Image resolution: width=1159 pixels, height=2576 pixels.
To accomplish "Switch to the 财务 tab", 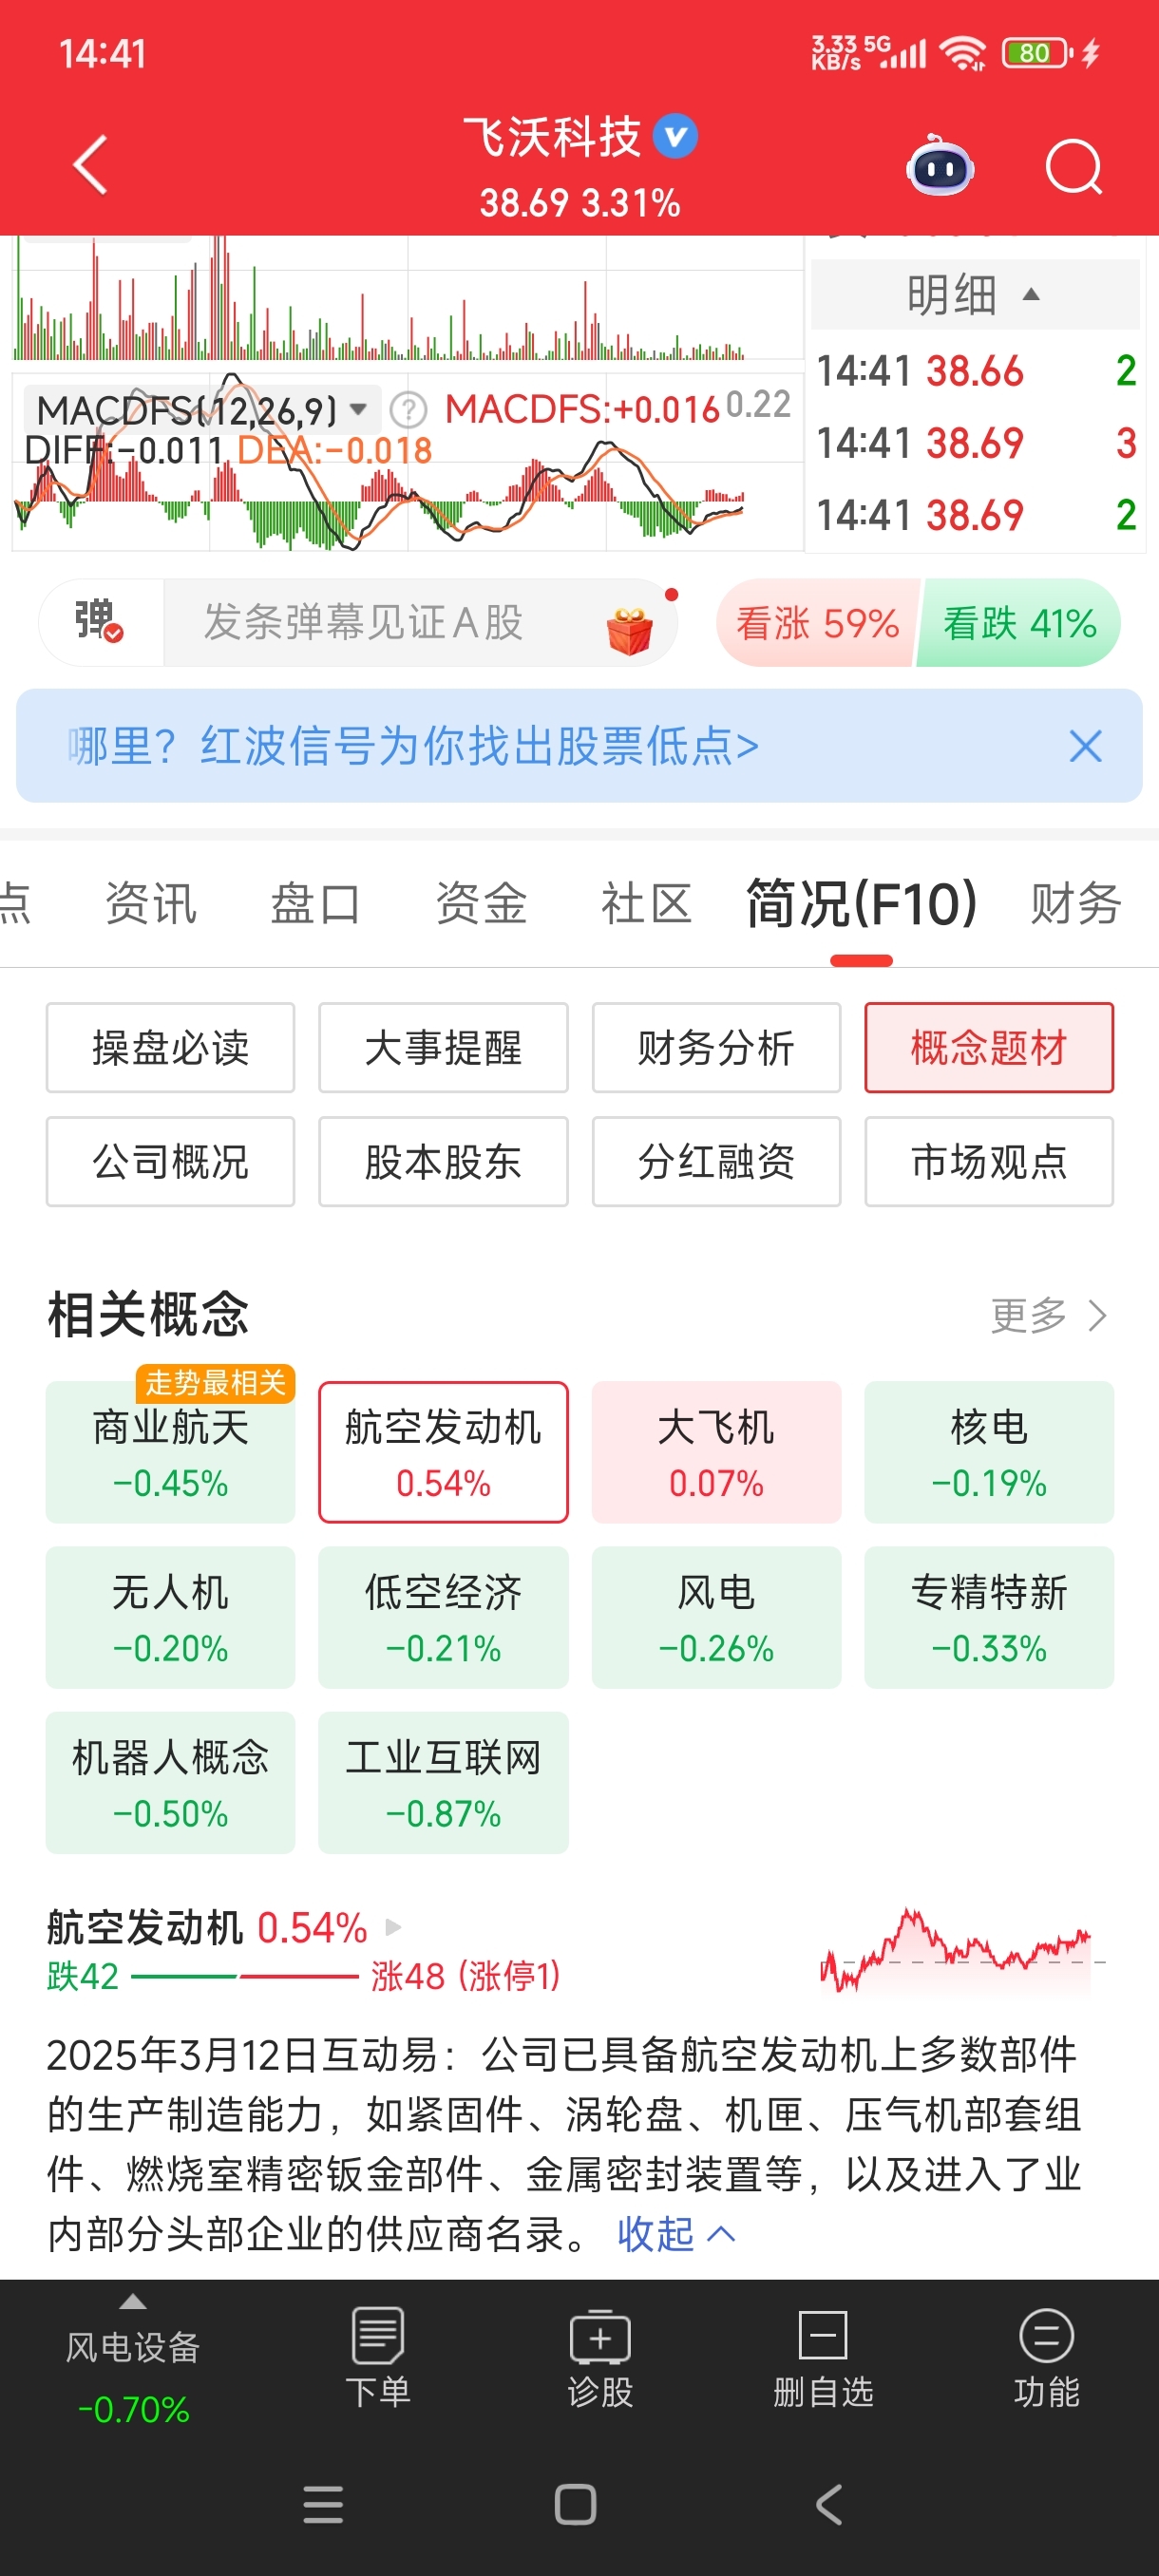I will 1076,903.
